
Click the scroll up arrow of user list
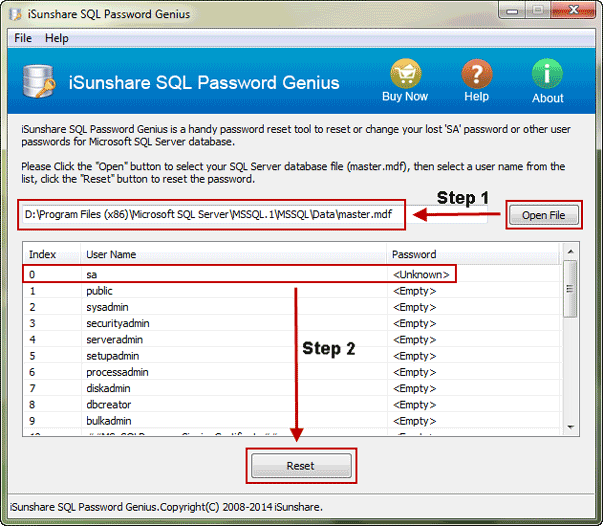pos(570,251)
